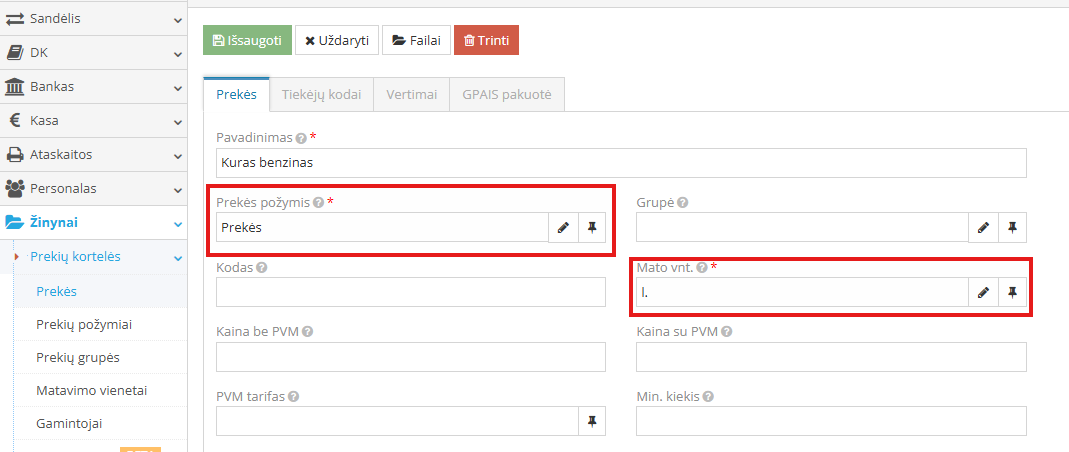Click the DK book icon in sidebar
The width and height of the screenshot is (1069, 452).
tap(14, 53)
